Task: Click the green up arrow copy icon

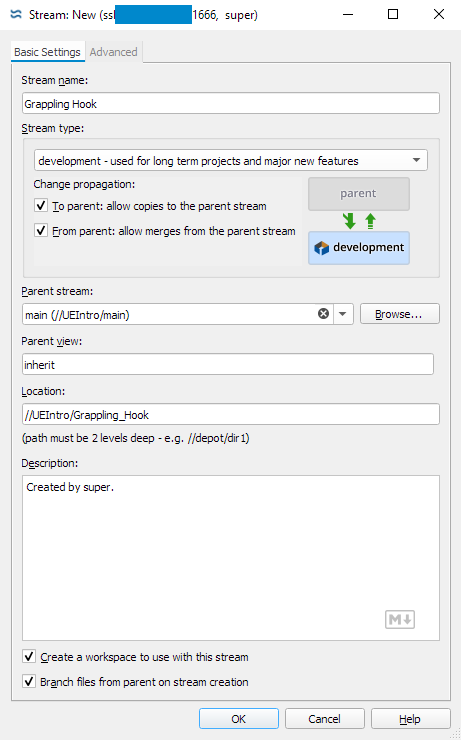Action: (x=370, y=221)
